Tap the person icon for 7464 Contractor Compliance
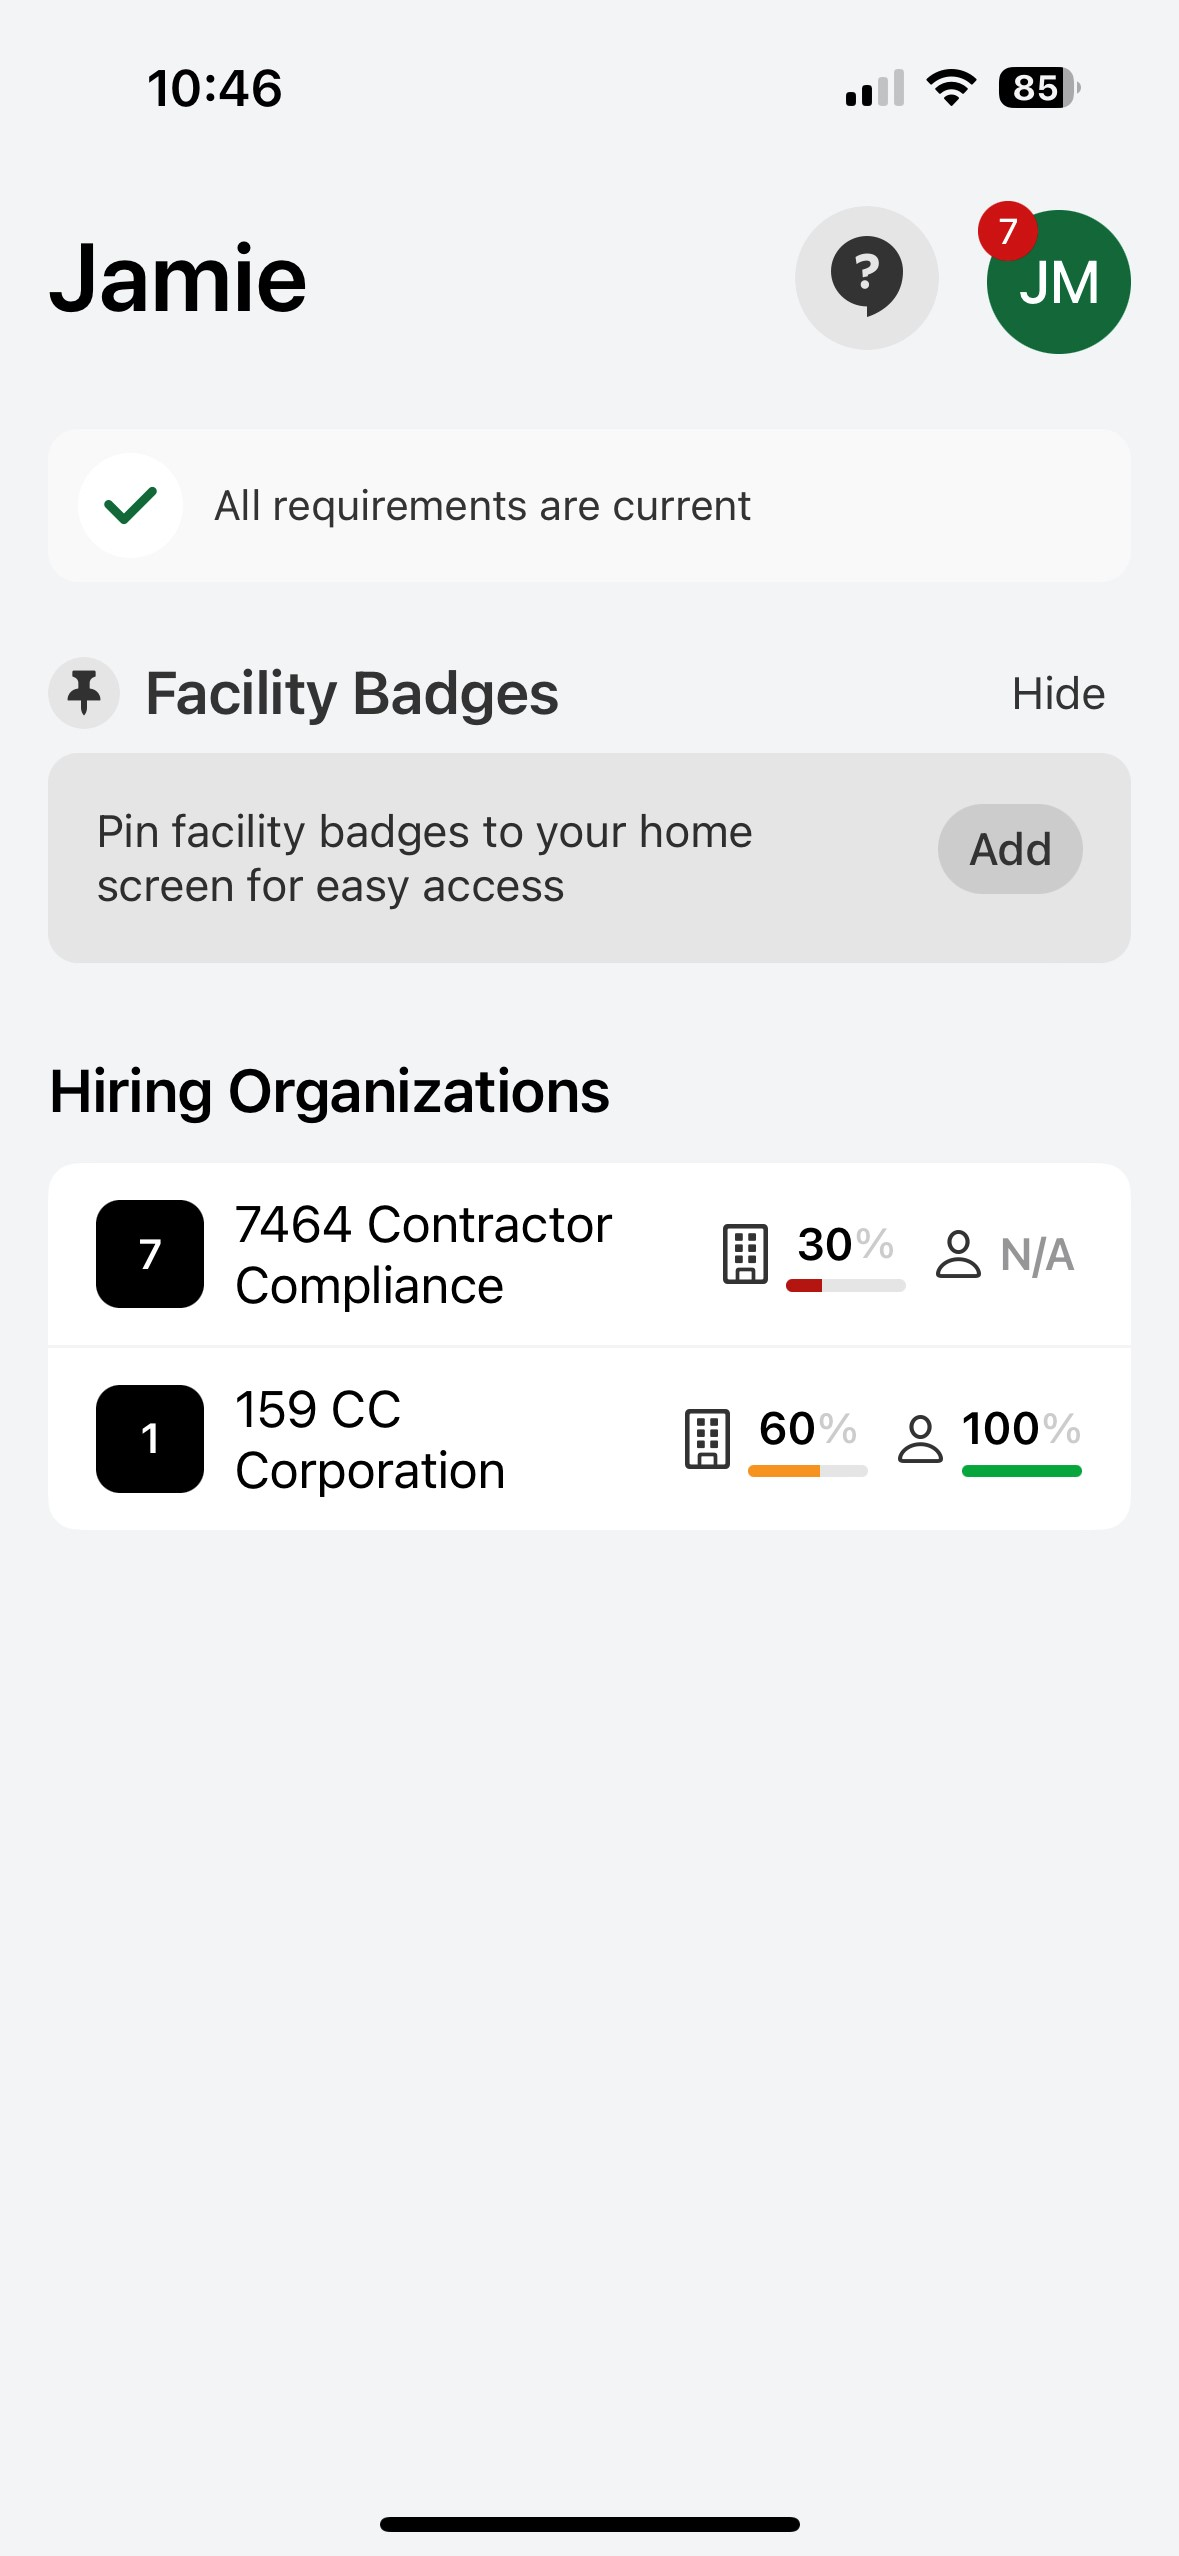This screenshot has height=2556, width=1179. pos(957,1254)
